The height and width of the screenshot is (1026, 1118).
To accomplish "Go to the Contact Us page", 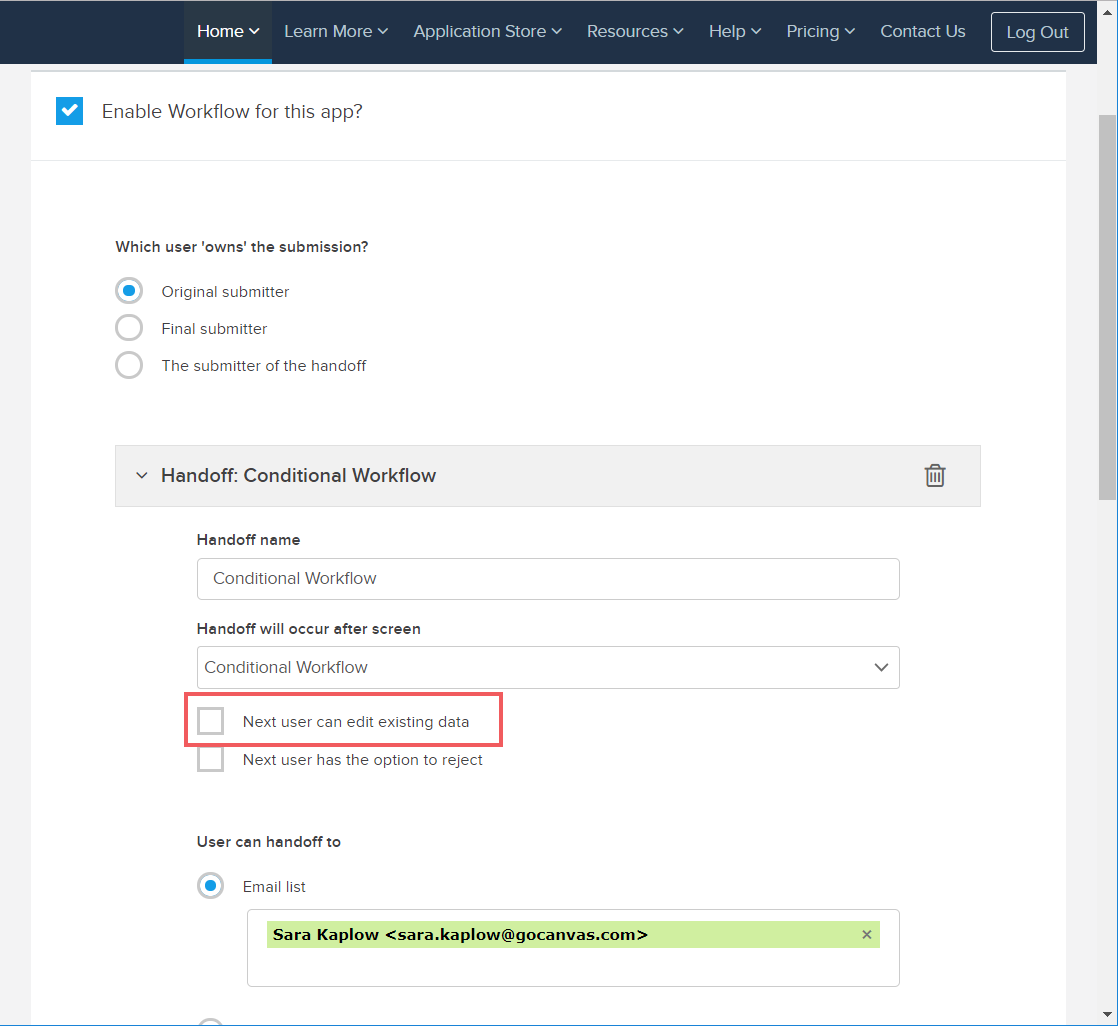I will pyautogui.click(x=922, y=32).
